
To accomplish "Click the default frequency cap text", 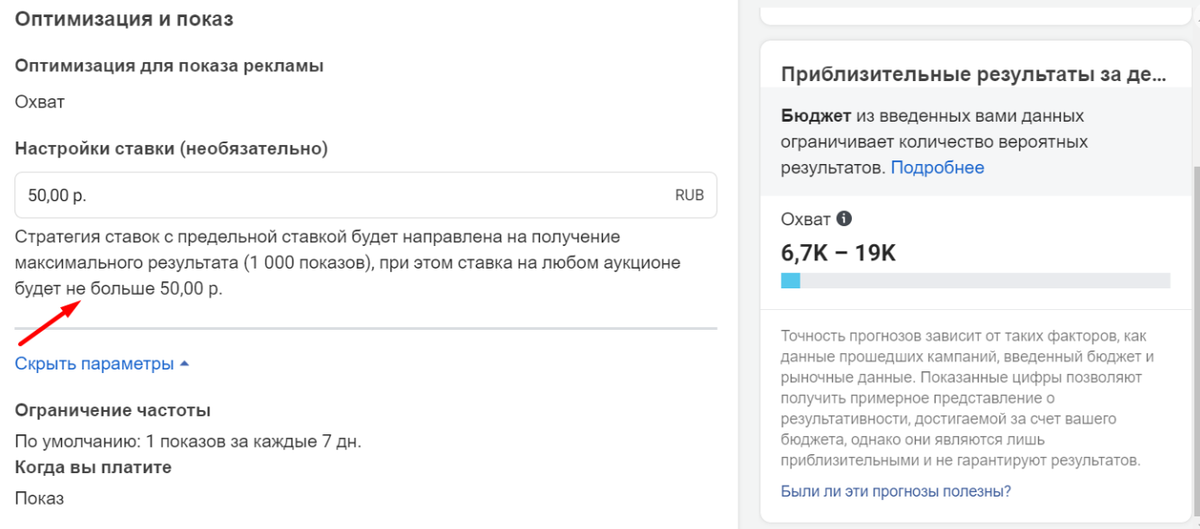I will coord(188,441).
